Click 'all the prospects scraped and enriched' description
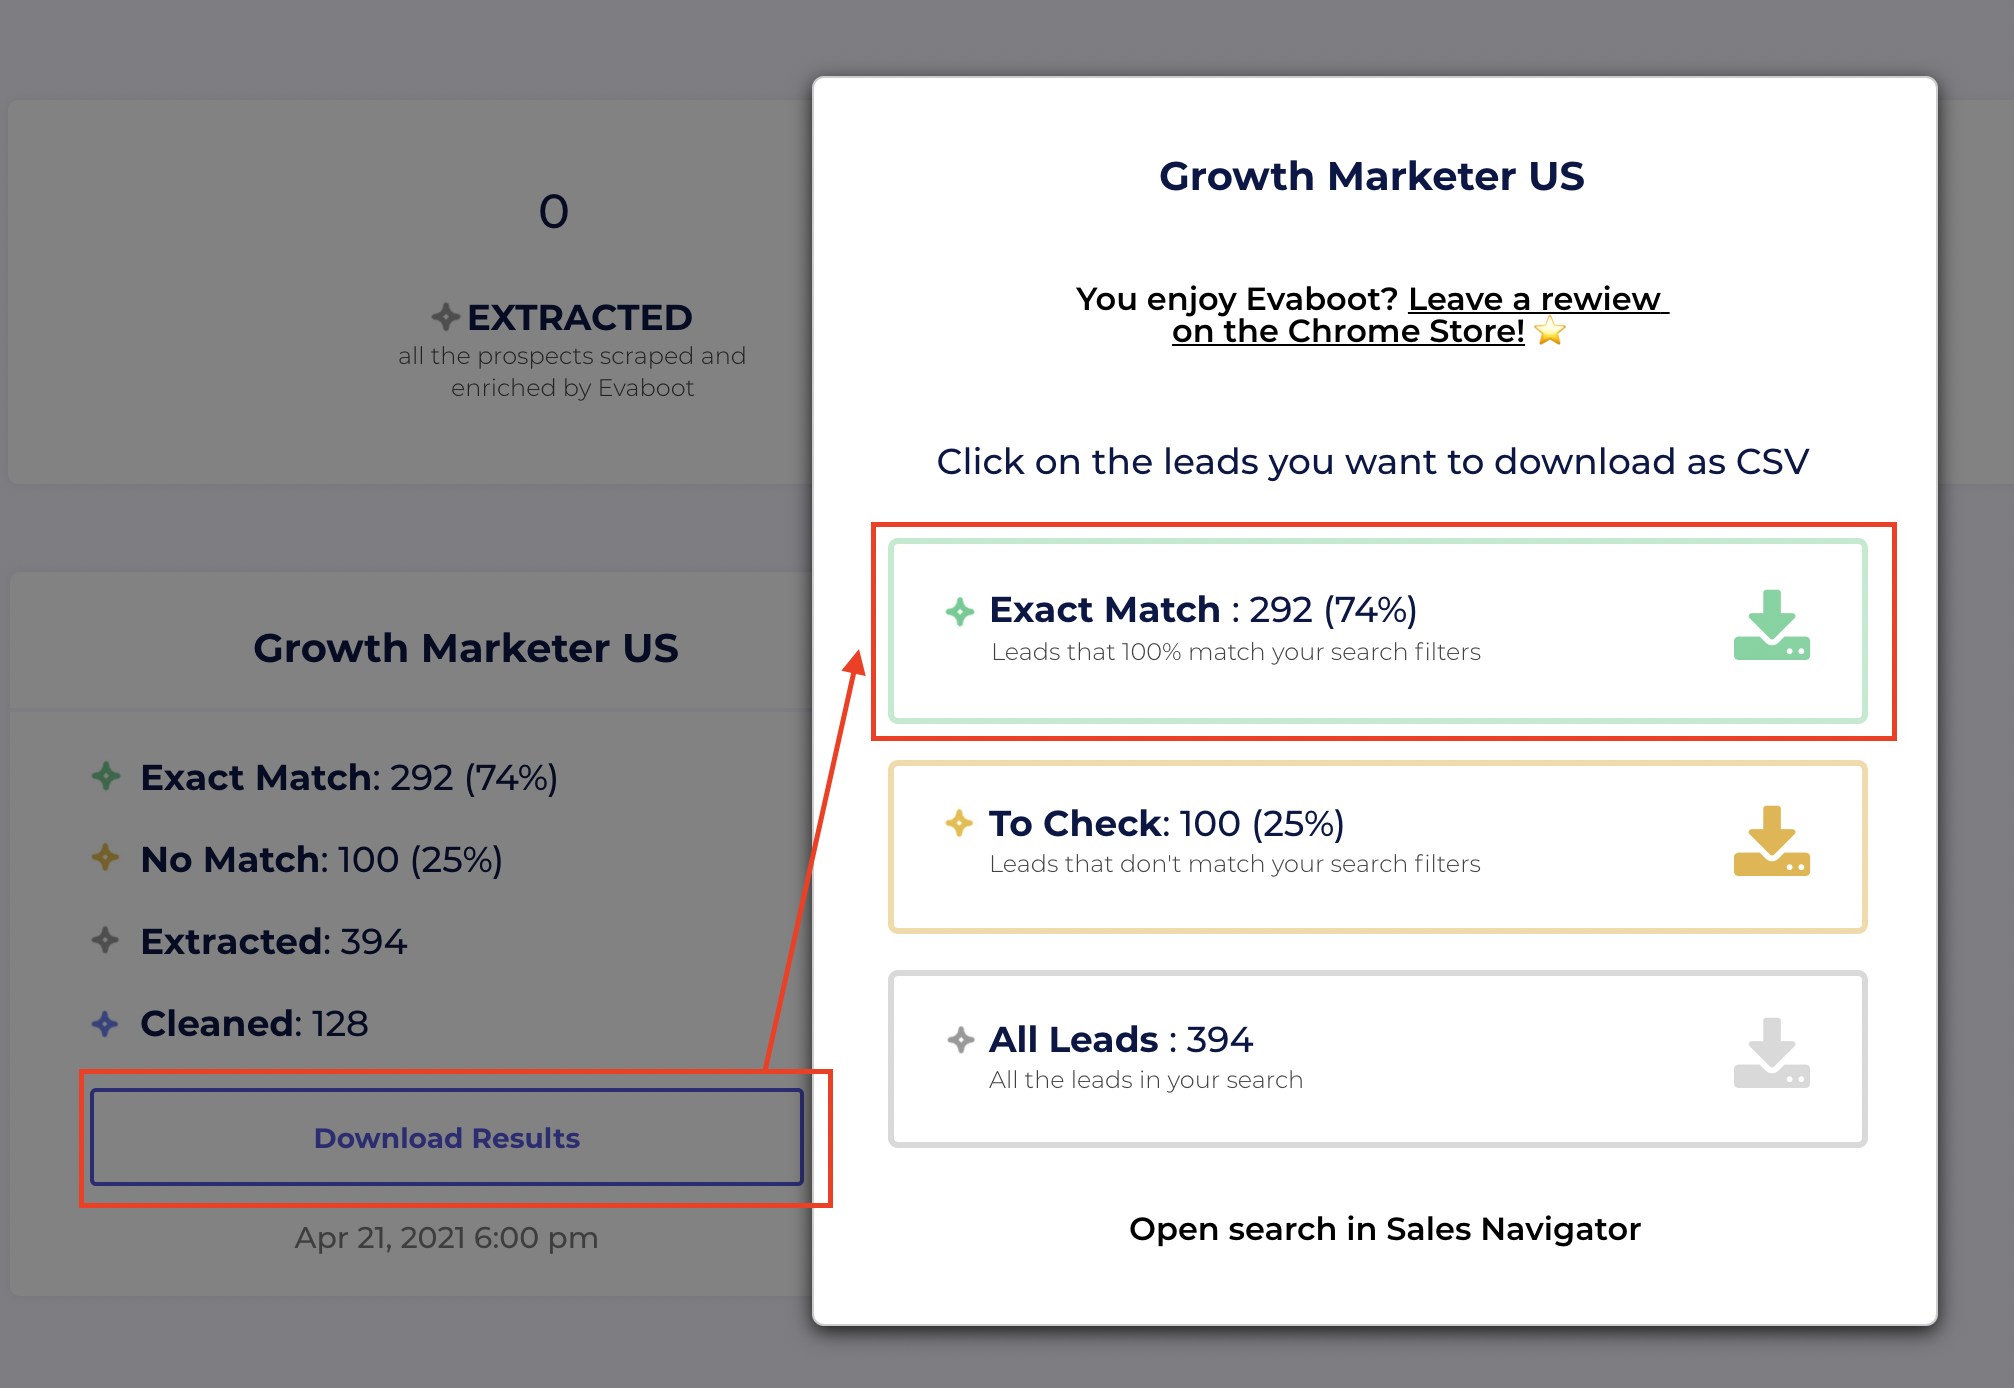 coord(572,372)
